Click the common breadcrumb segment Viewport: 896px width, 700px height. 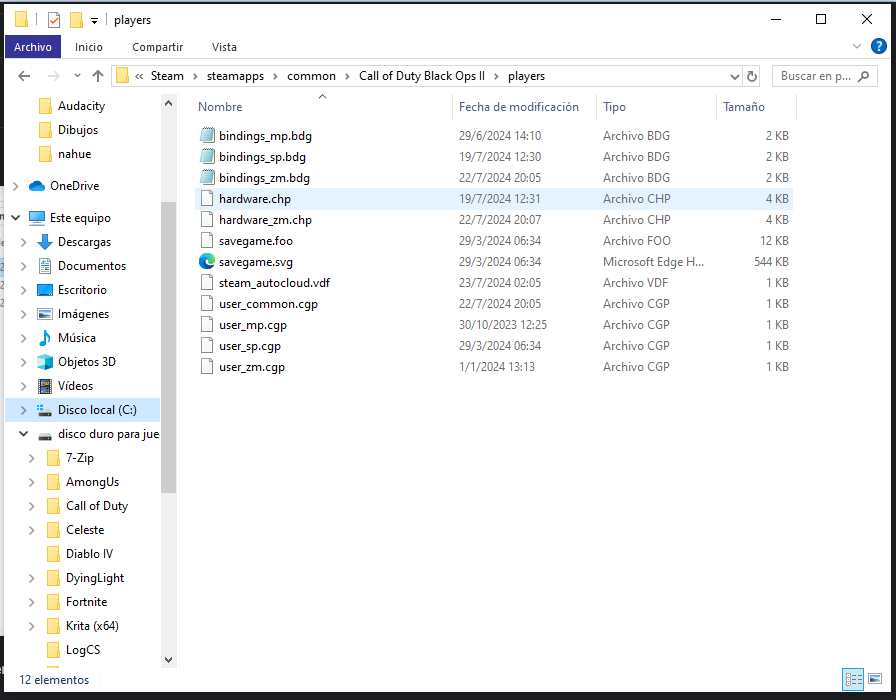pos(311,76)
